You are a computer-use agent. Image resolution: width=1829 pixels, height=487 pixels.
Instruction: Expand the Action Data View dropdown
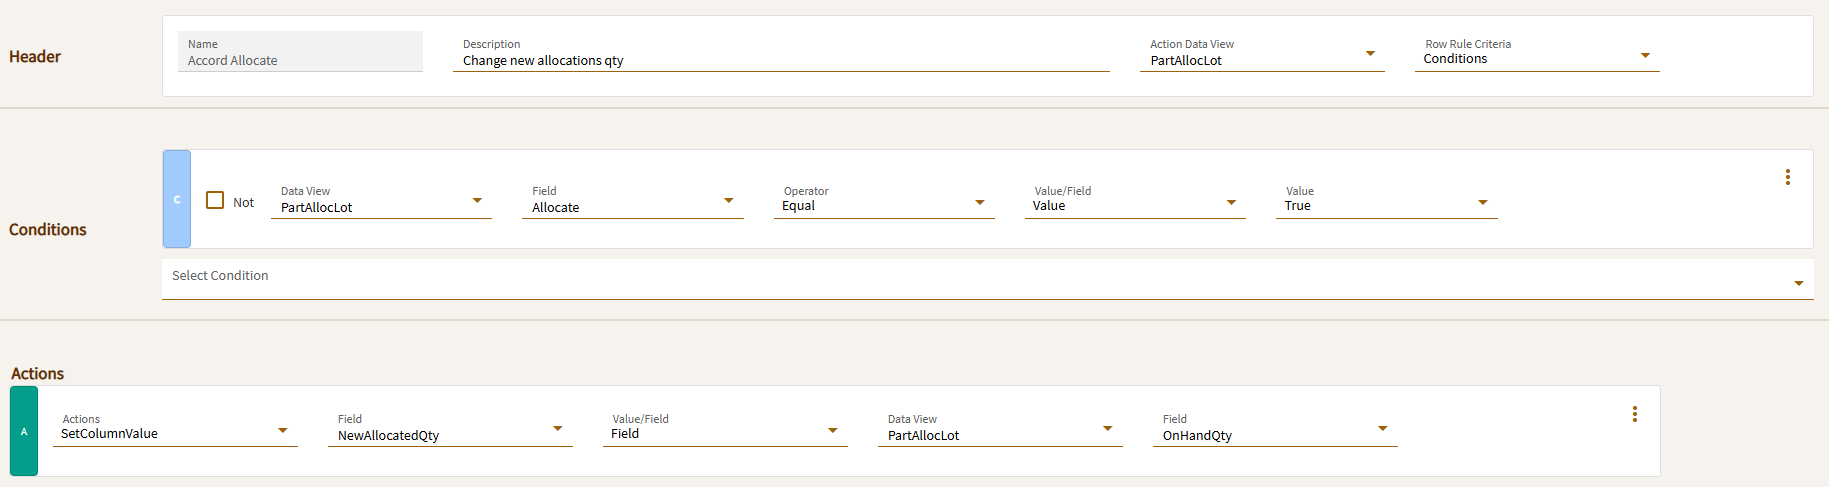coord(1370,54)
